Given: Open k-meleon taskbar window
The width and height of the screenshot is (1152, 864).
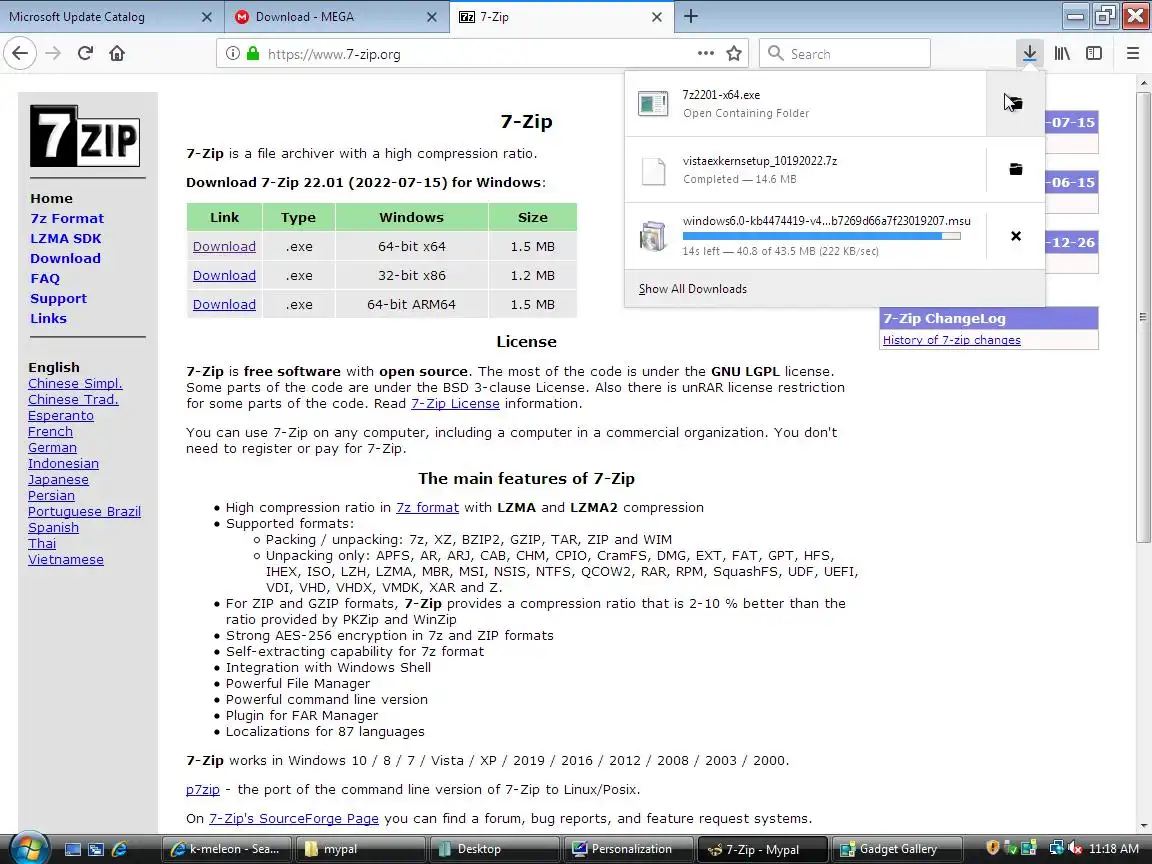Looking at the screenshot, I should click(226, 849).
